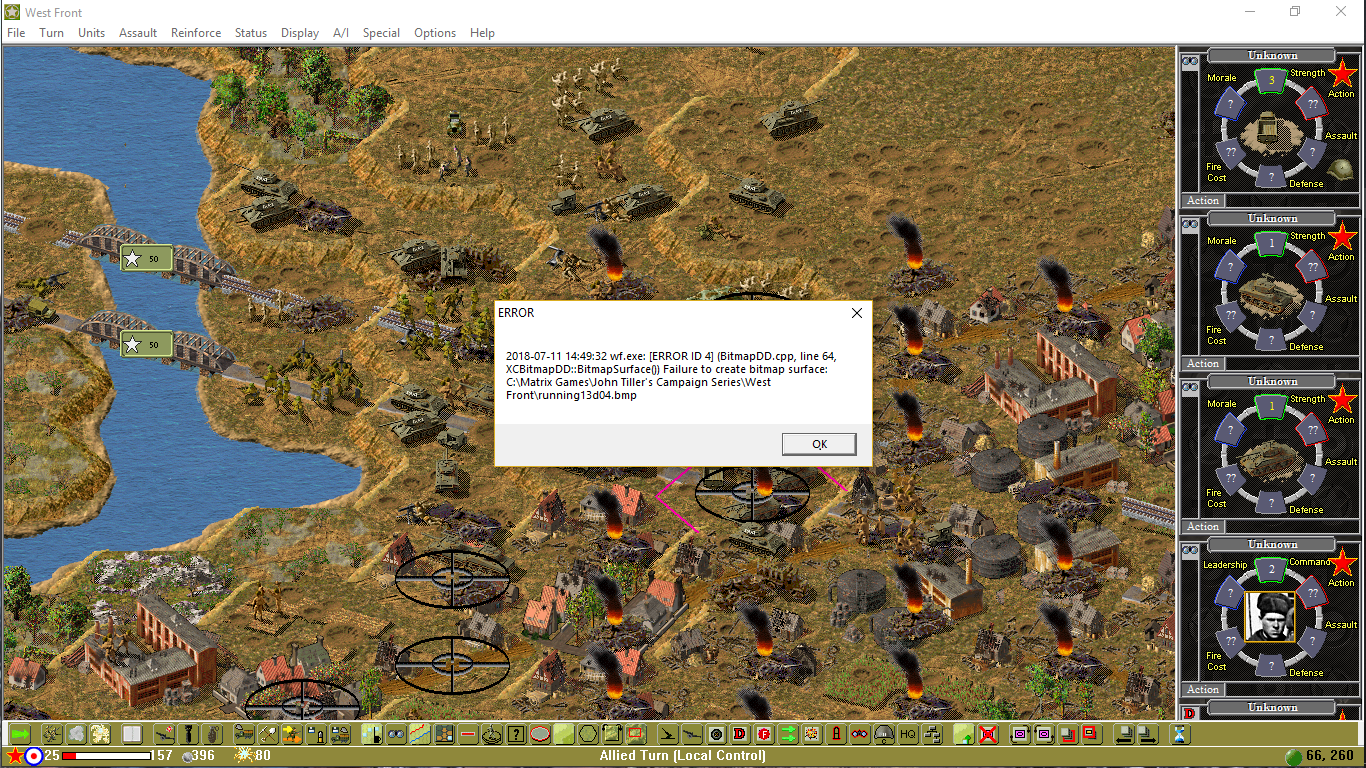Open the Turn menu
Screen dimensions: 1366x768
tap(51, 33)
